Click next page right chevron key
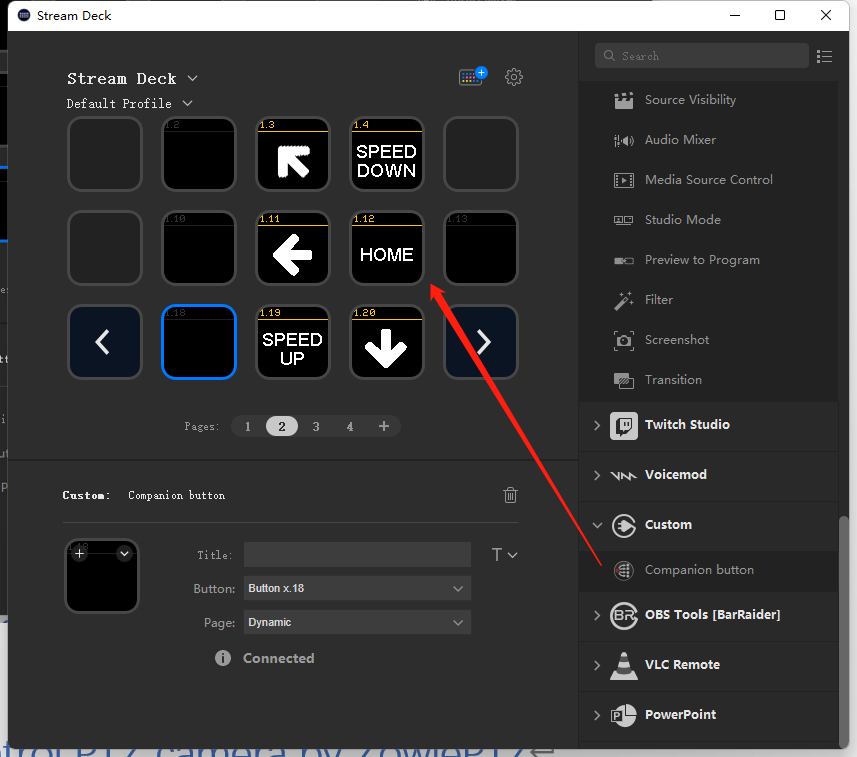This screenshot has height=757, width=857. [x=481, y=342]
